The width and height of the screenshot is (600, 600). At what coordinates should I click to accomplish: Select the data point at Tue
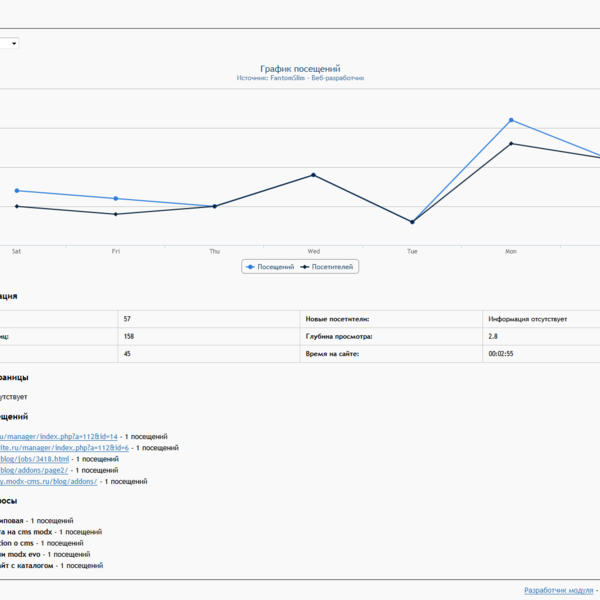[x=412, y=222]
